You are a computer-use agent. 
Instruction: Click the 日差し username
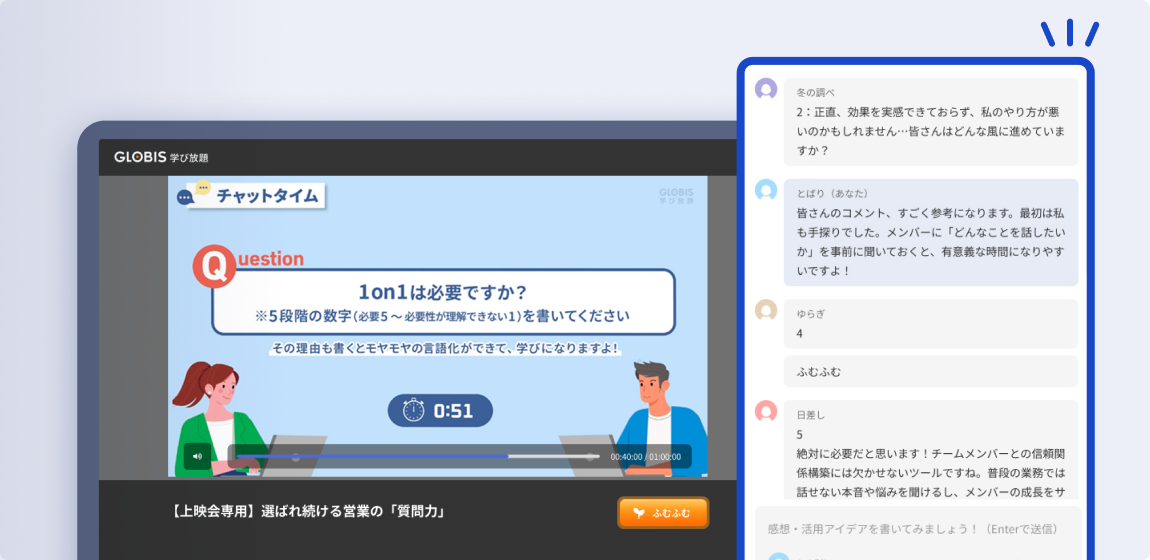click(x=811, y=415)
